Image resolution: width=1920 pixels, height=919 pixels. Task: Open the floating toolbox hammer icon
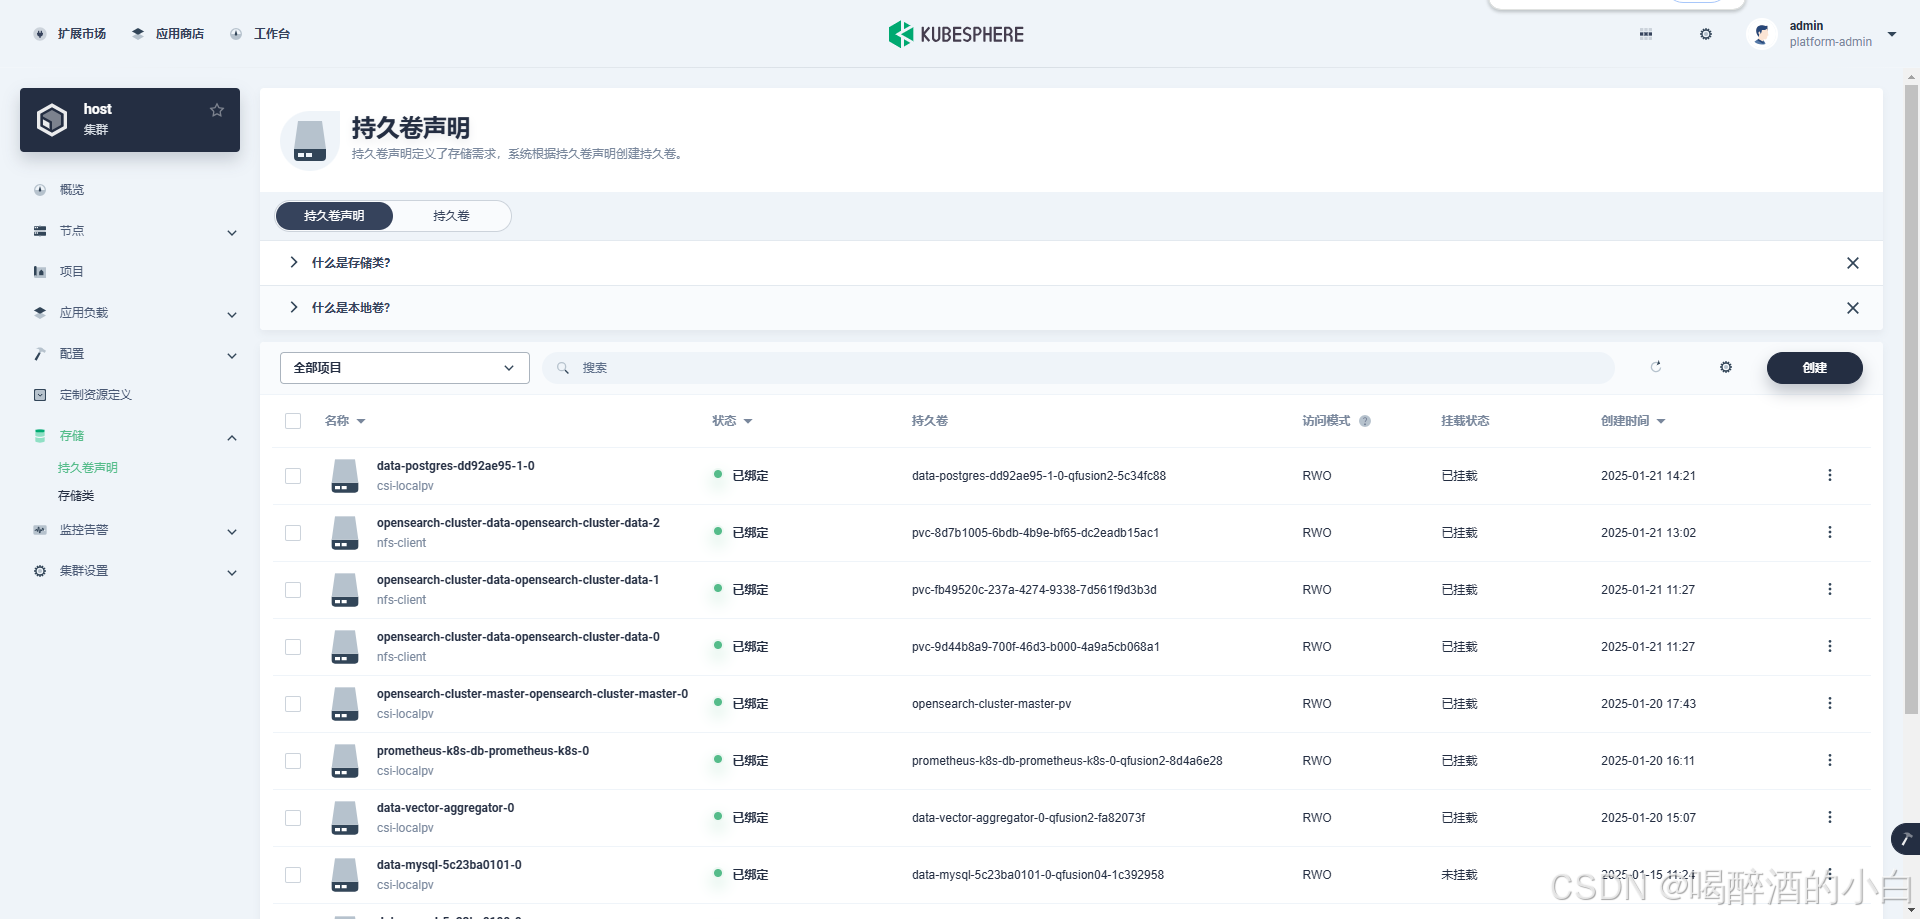1906,839
